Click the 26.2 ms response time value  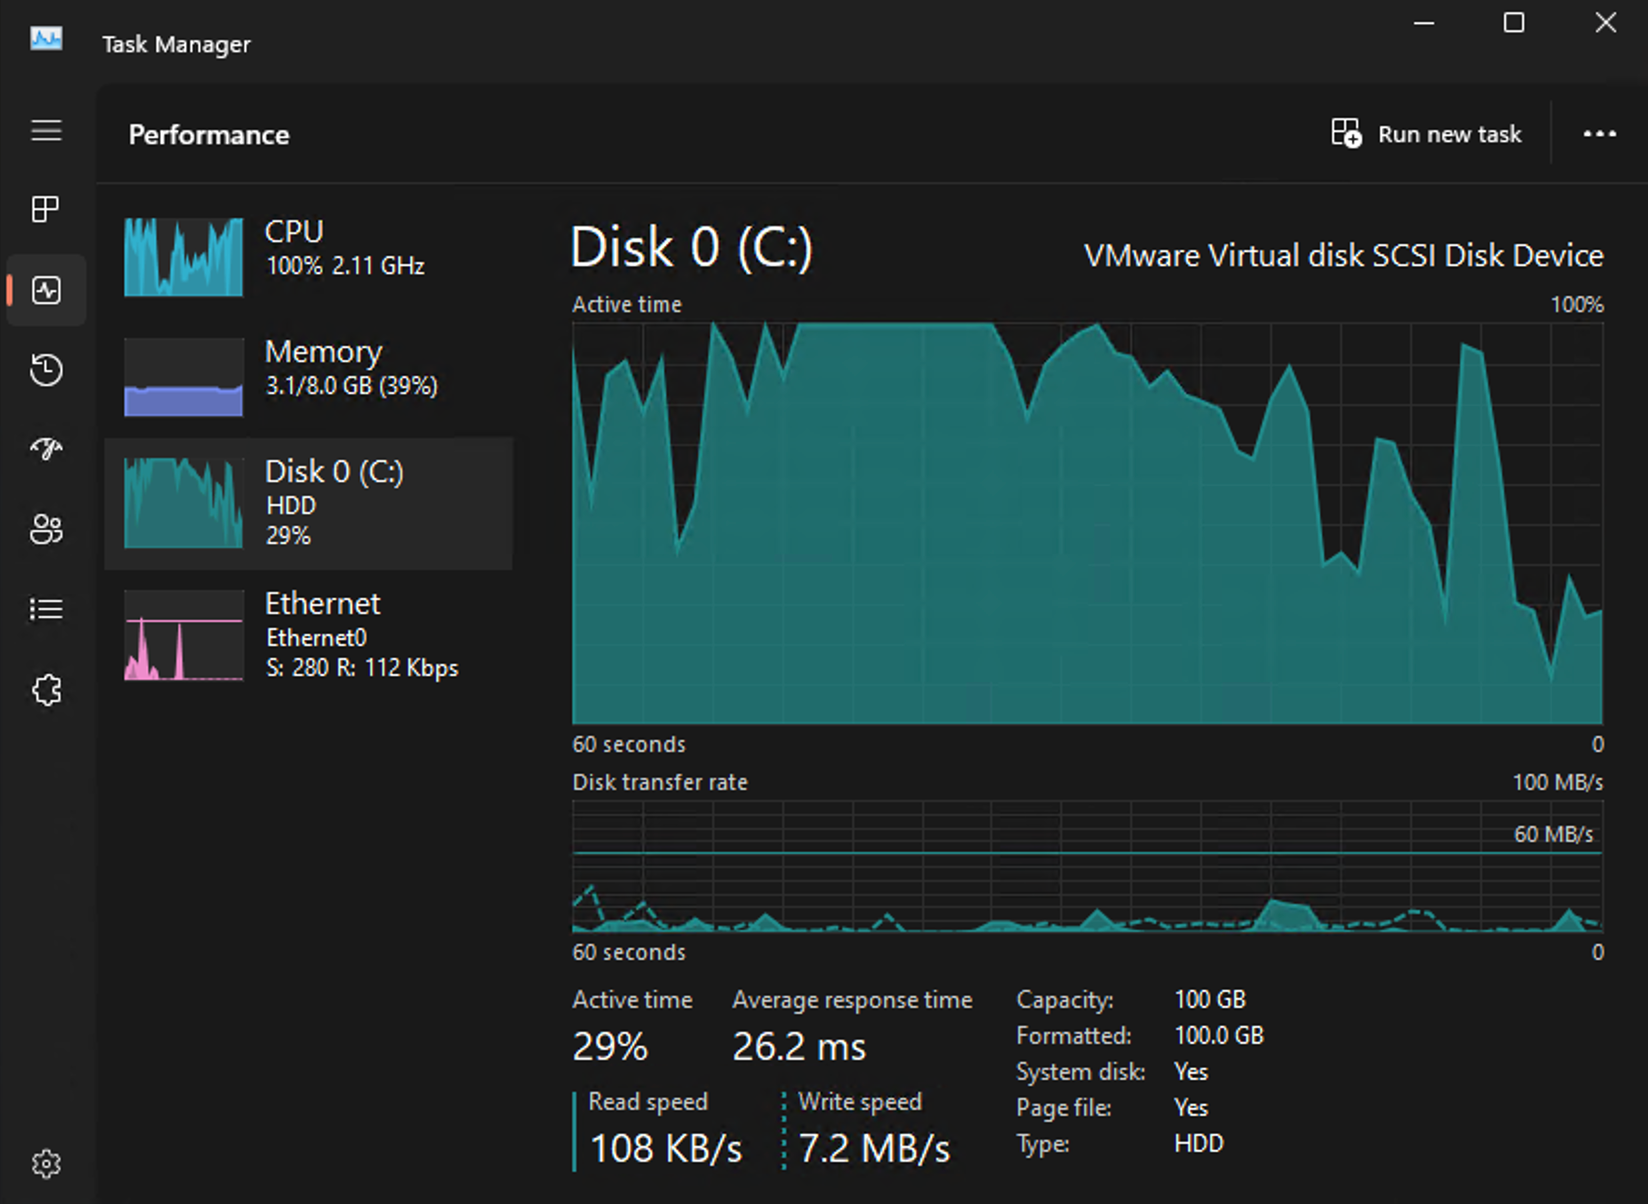pos(799,1047)
